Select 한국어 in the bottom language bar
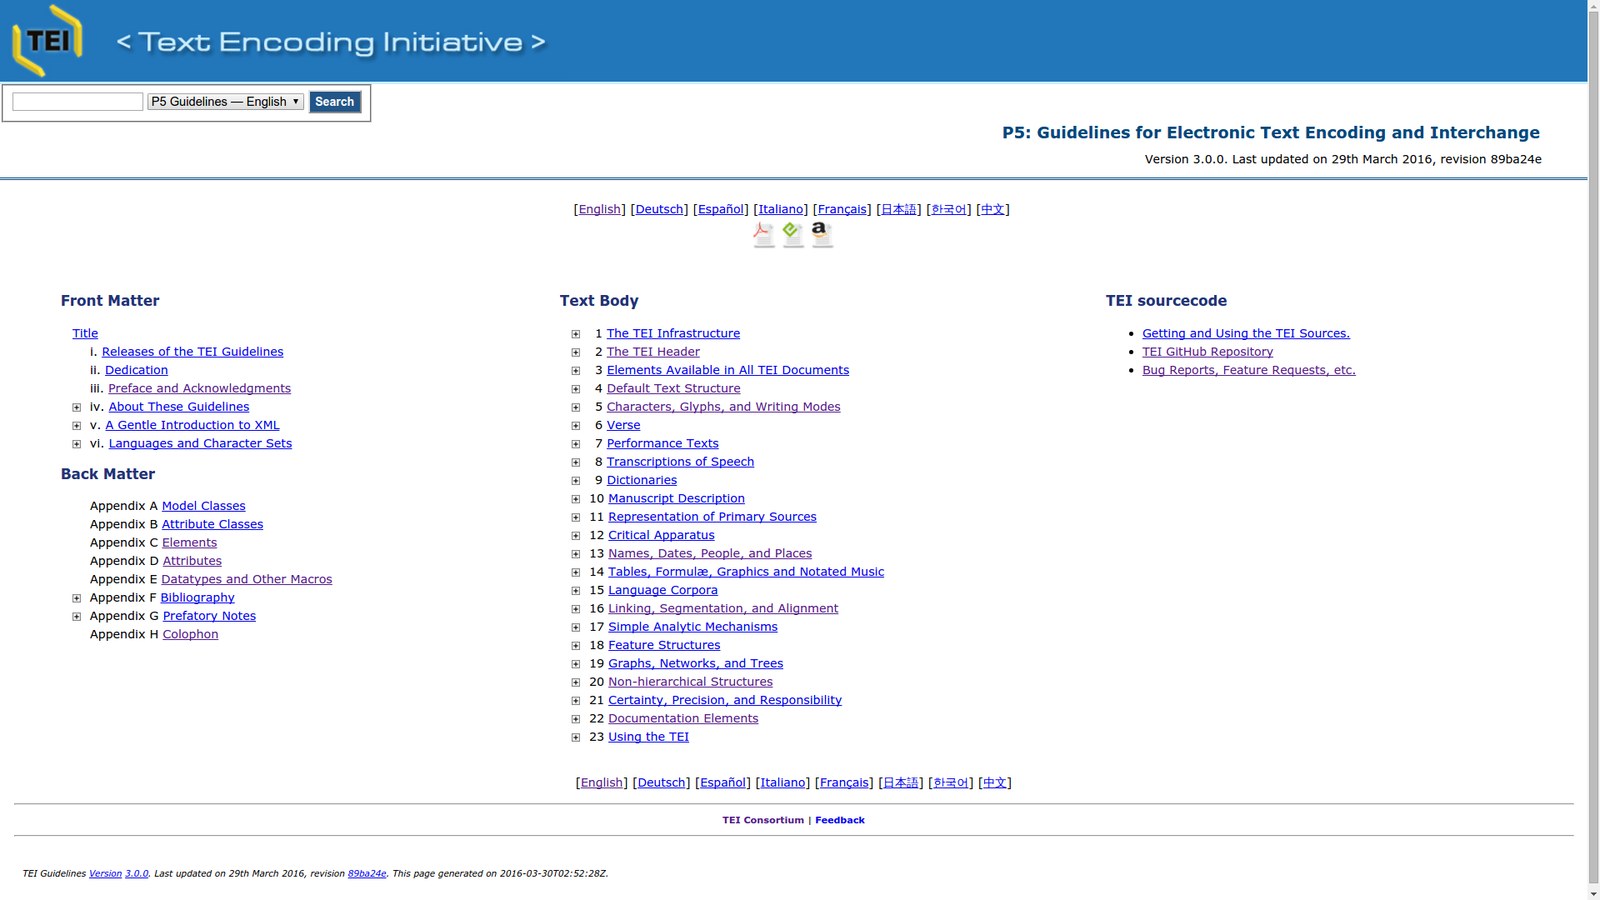The width and height of the screenshot is (1600, 900). point(950,783)
